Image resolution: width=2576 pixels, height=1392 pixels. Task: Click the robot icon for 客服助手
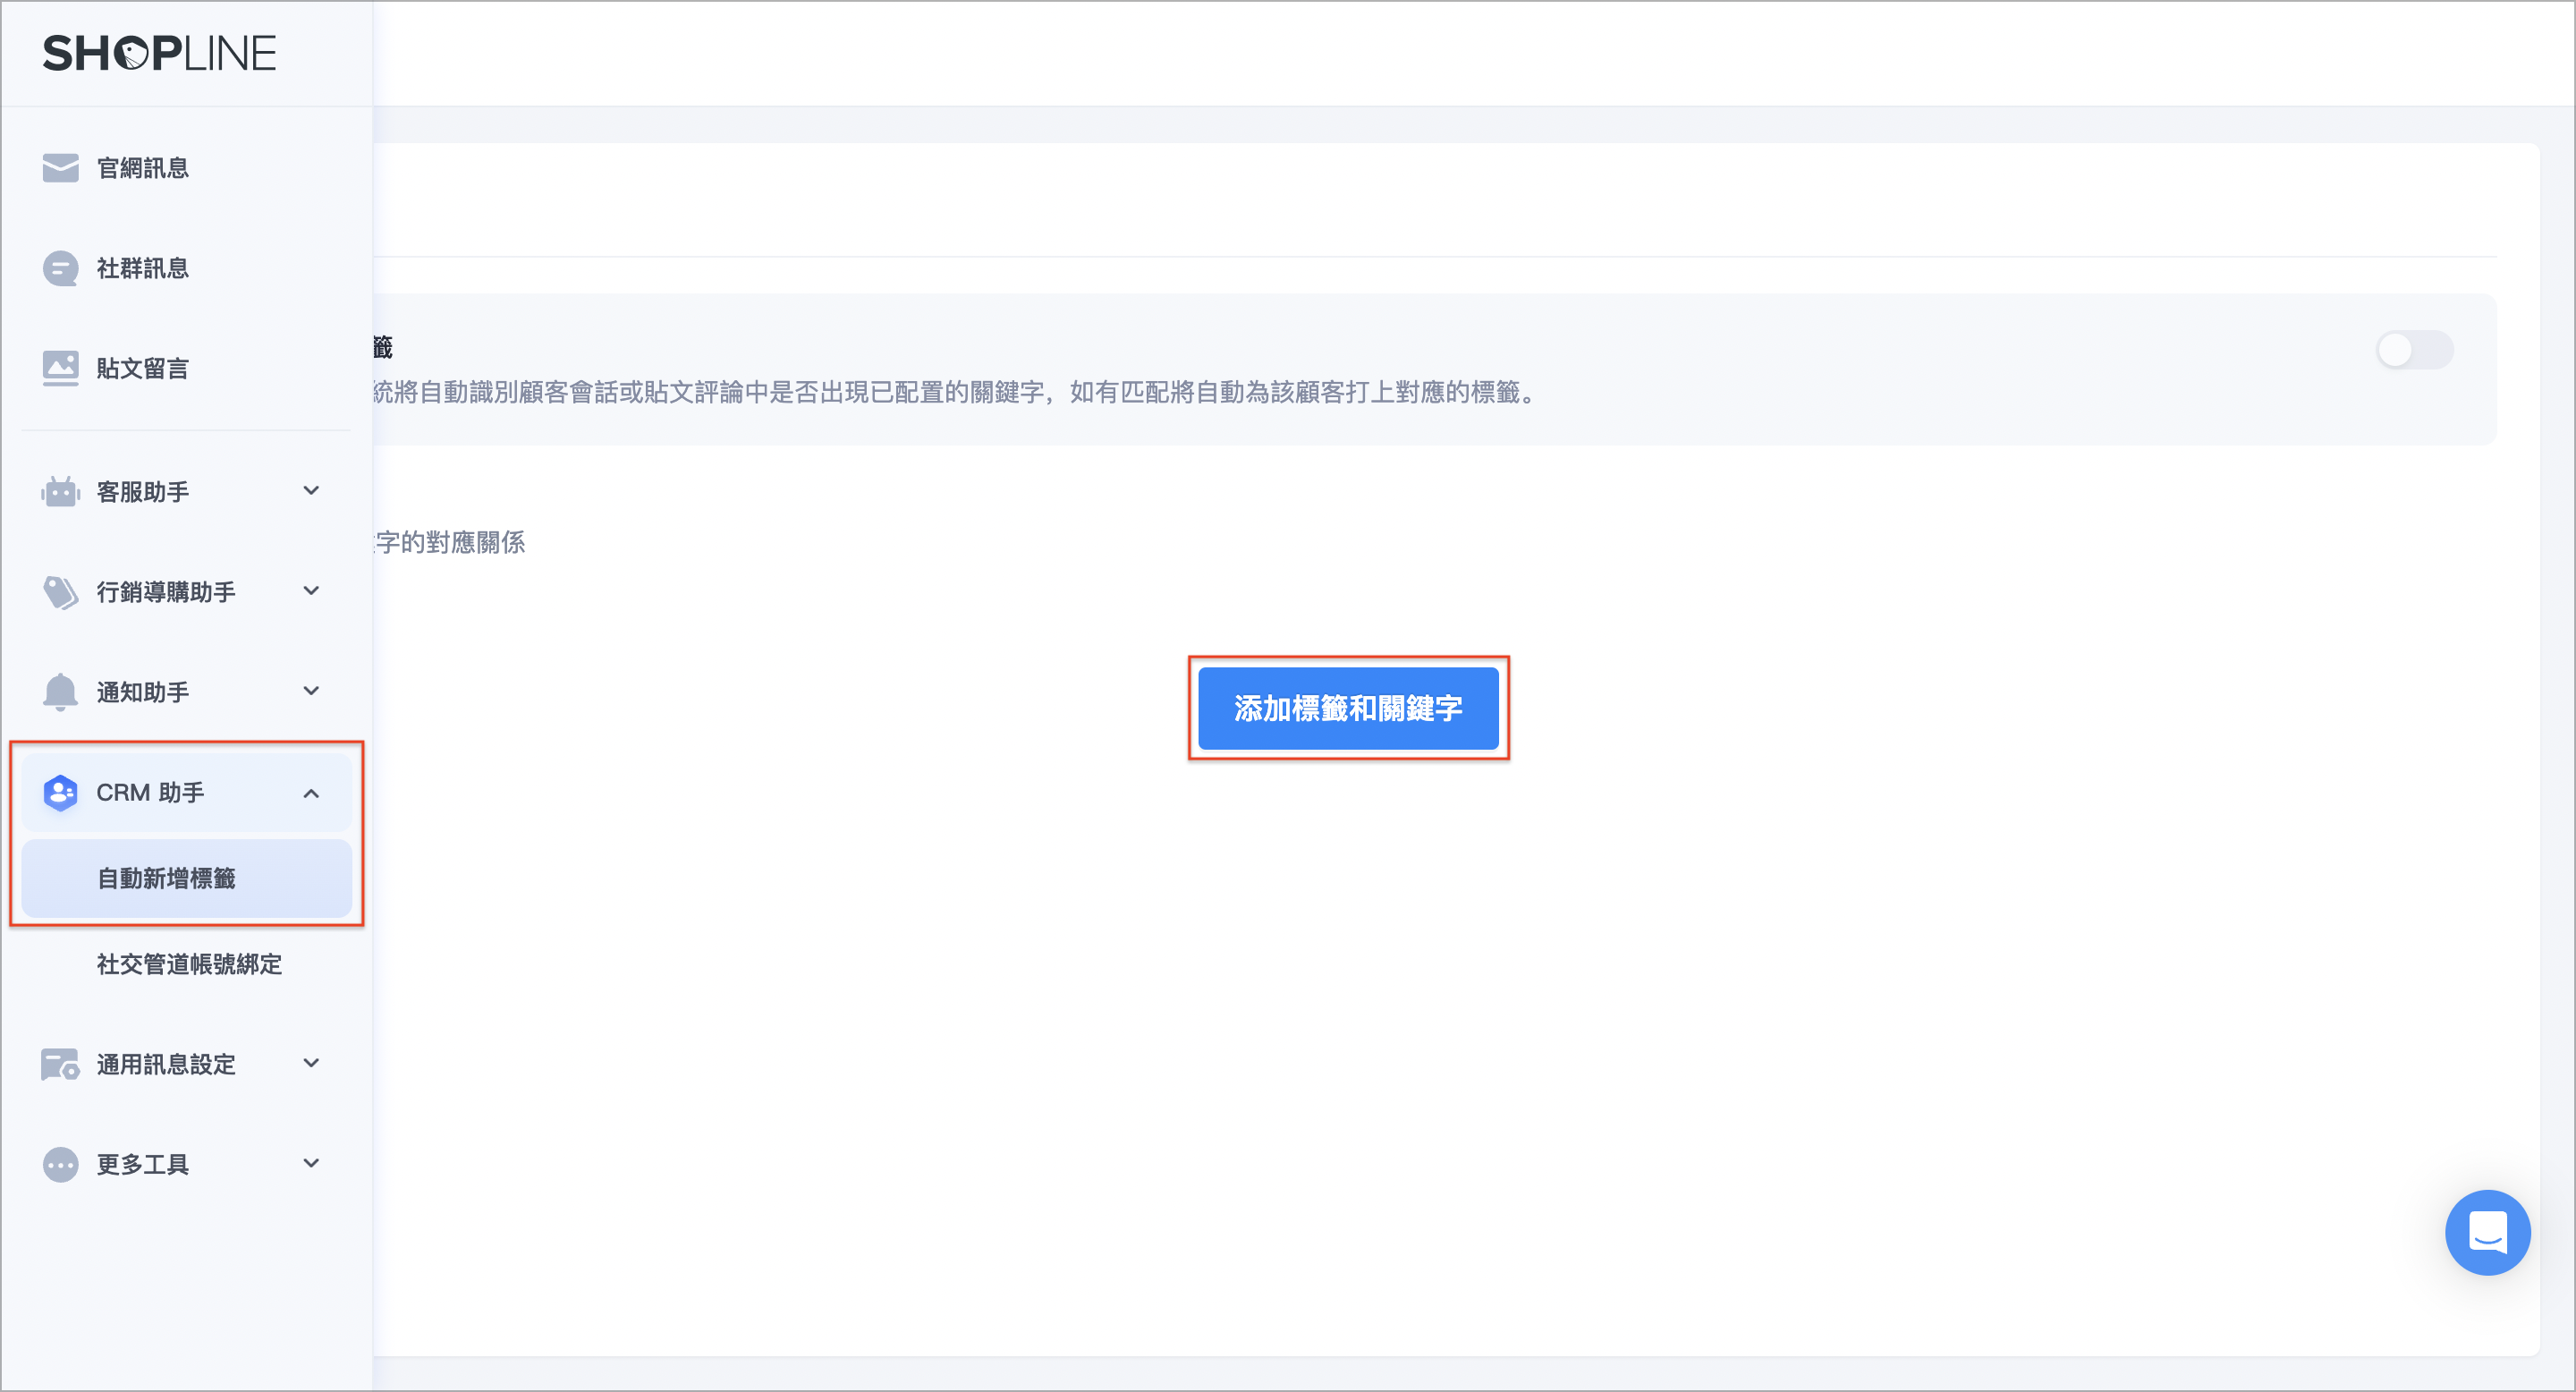pos(61,491)
